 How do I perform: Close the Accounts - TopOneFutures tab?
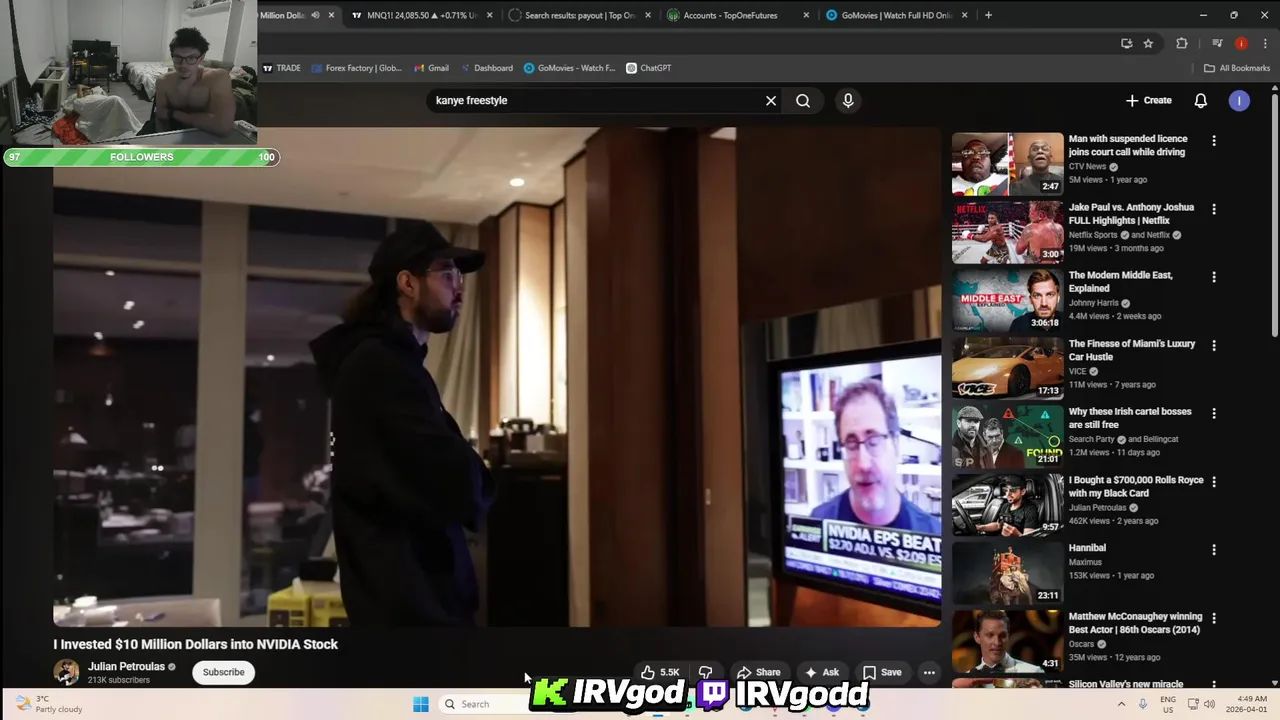click(x=807, y=15)
